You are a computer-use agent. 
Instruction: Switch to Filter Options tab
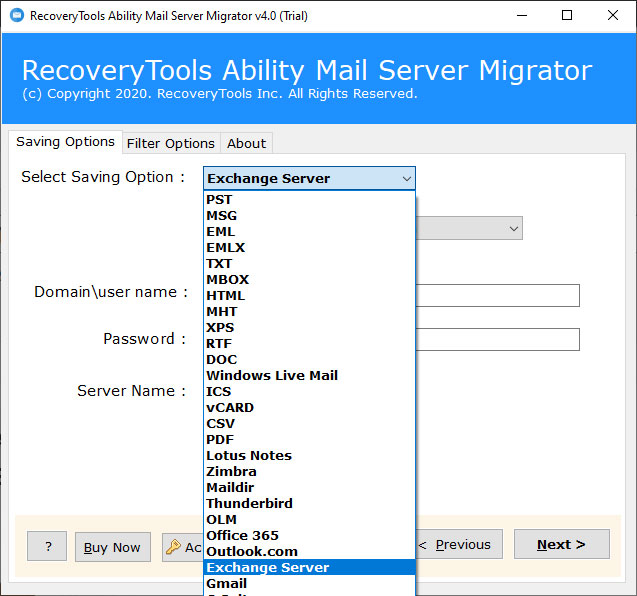(x=170, y=143)
